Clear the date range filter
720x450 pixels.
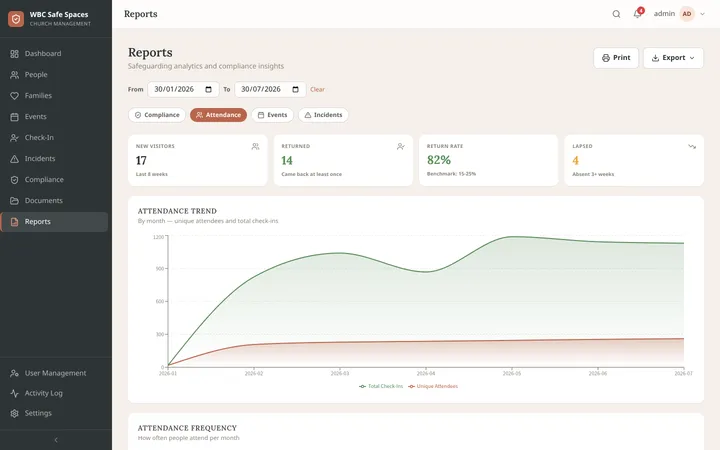[x=317, y=90]
